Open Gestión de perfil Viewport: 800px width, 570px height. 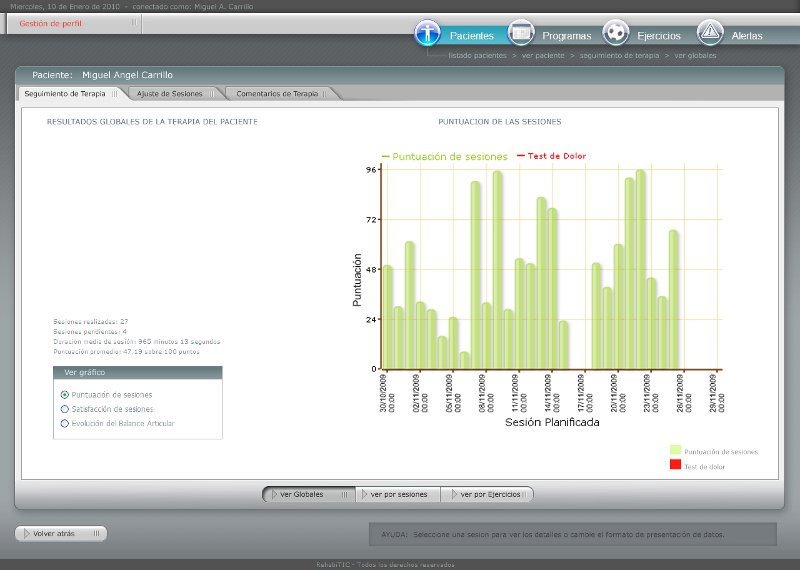(x=51, y=23)
